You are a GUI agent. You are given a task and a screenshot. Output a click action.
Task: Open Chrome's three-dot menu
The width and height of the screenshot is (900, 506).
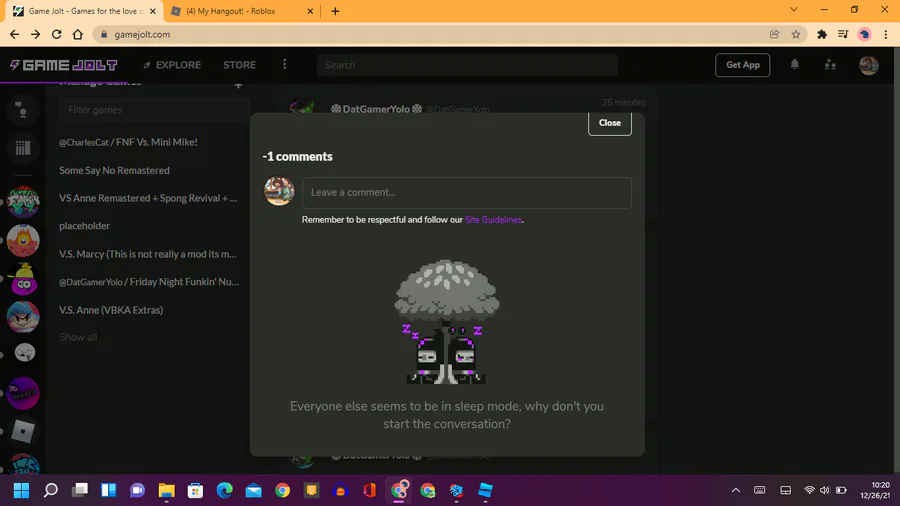[886, 34]
